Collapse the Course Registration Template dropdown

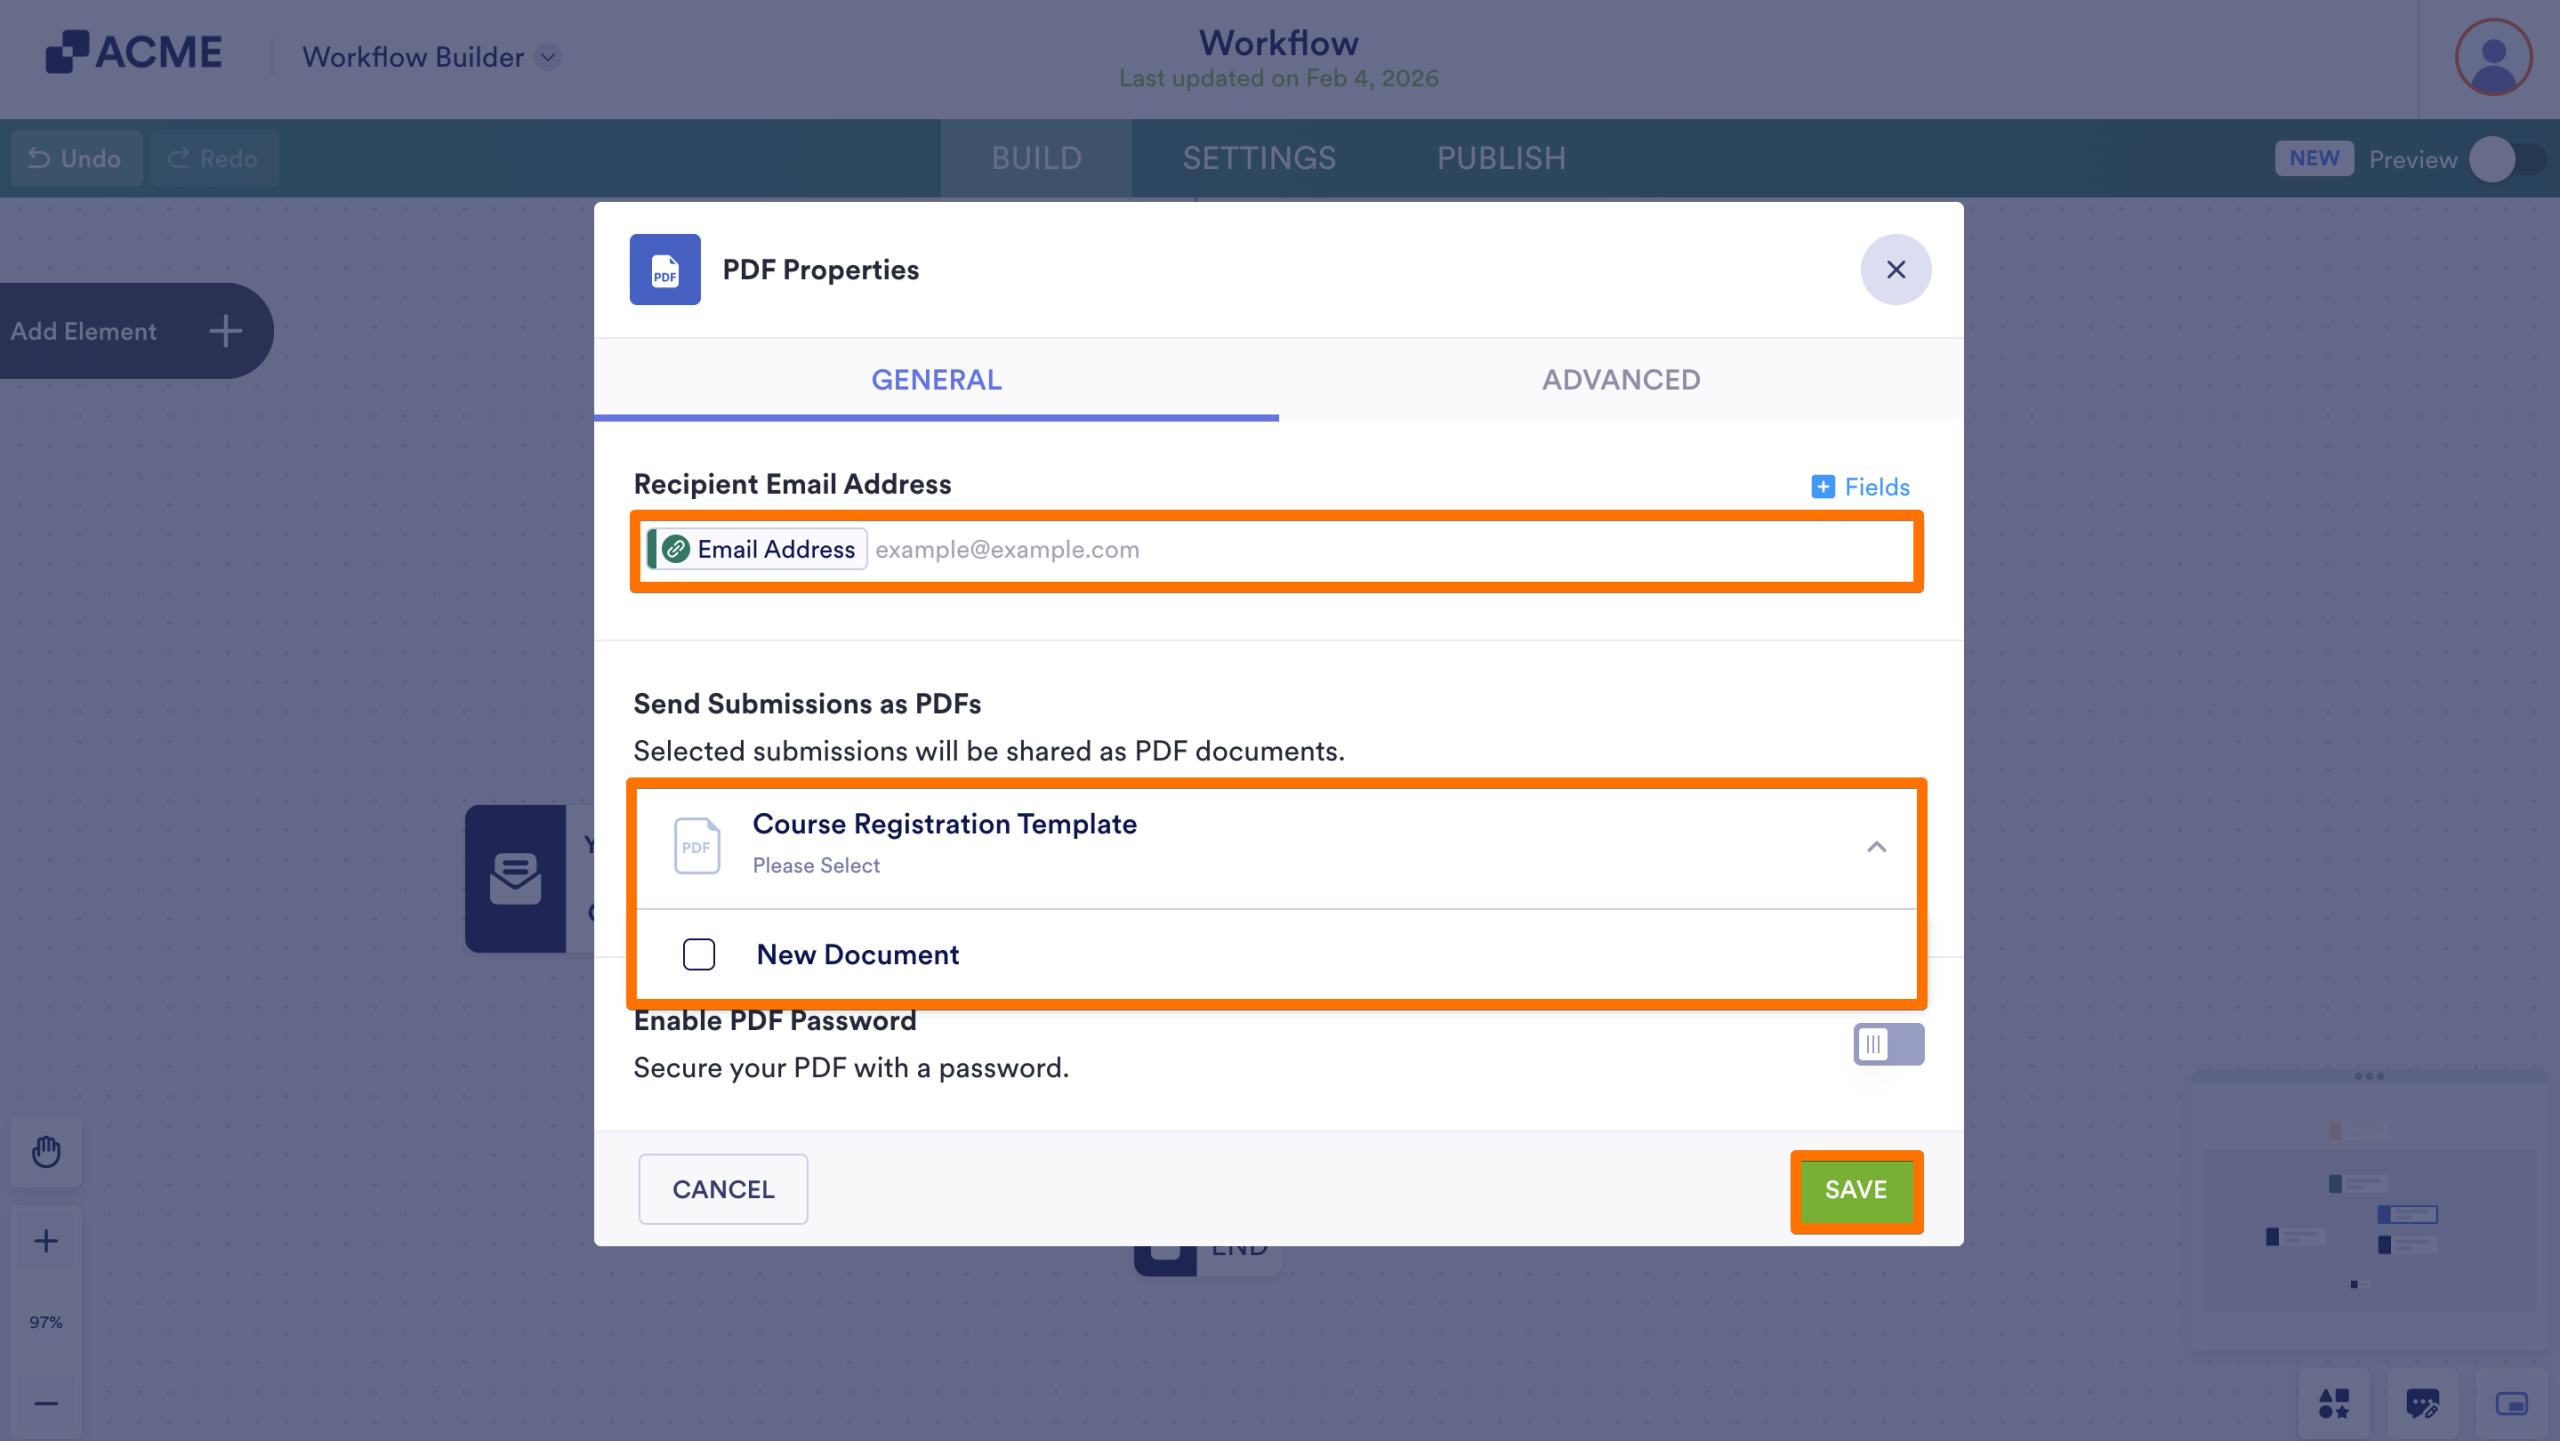(1876, 848)
